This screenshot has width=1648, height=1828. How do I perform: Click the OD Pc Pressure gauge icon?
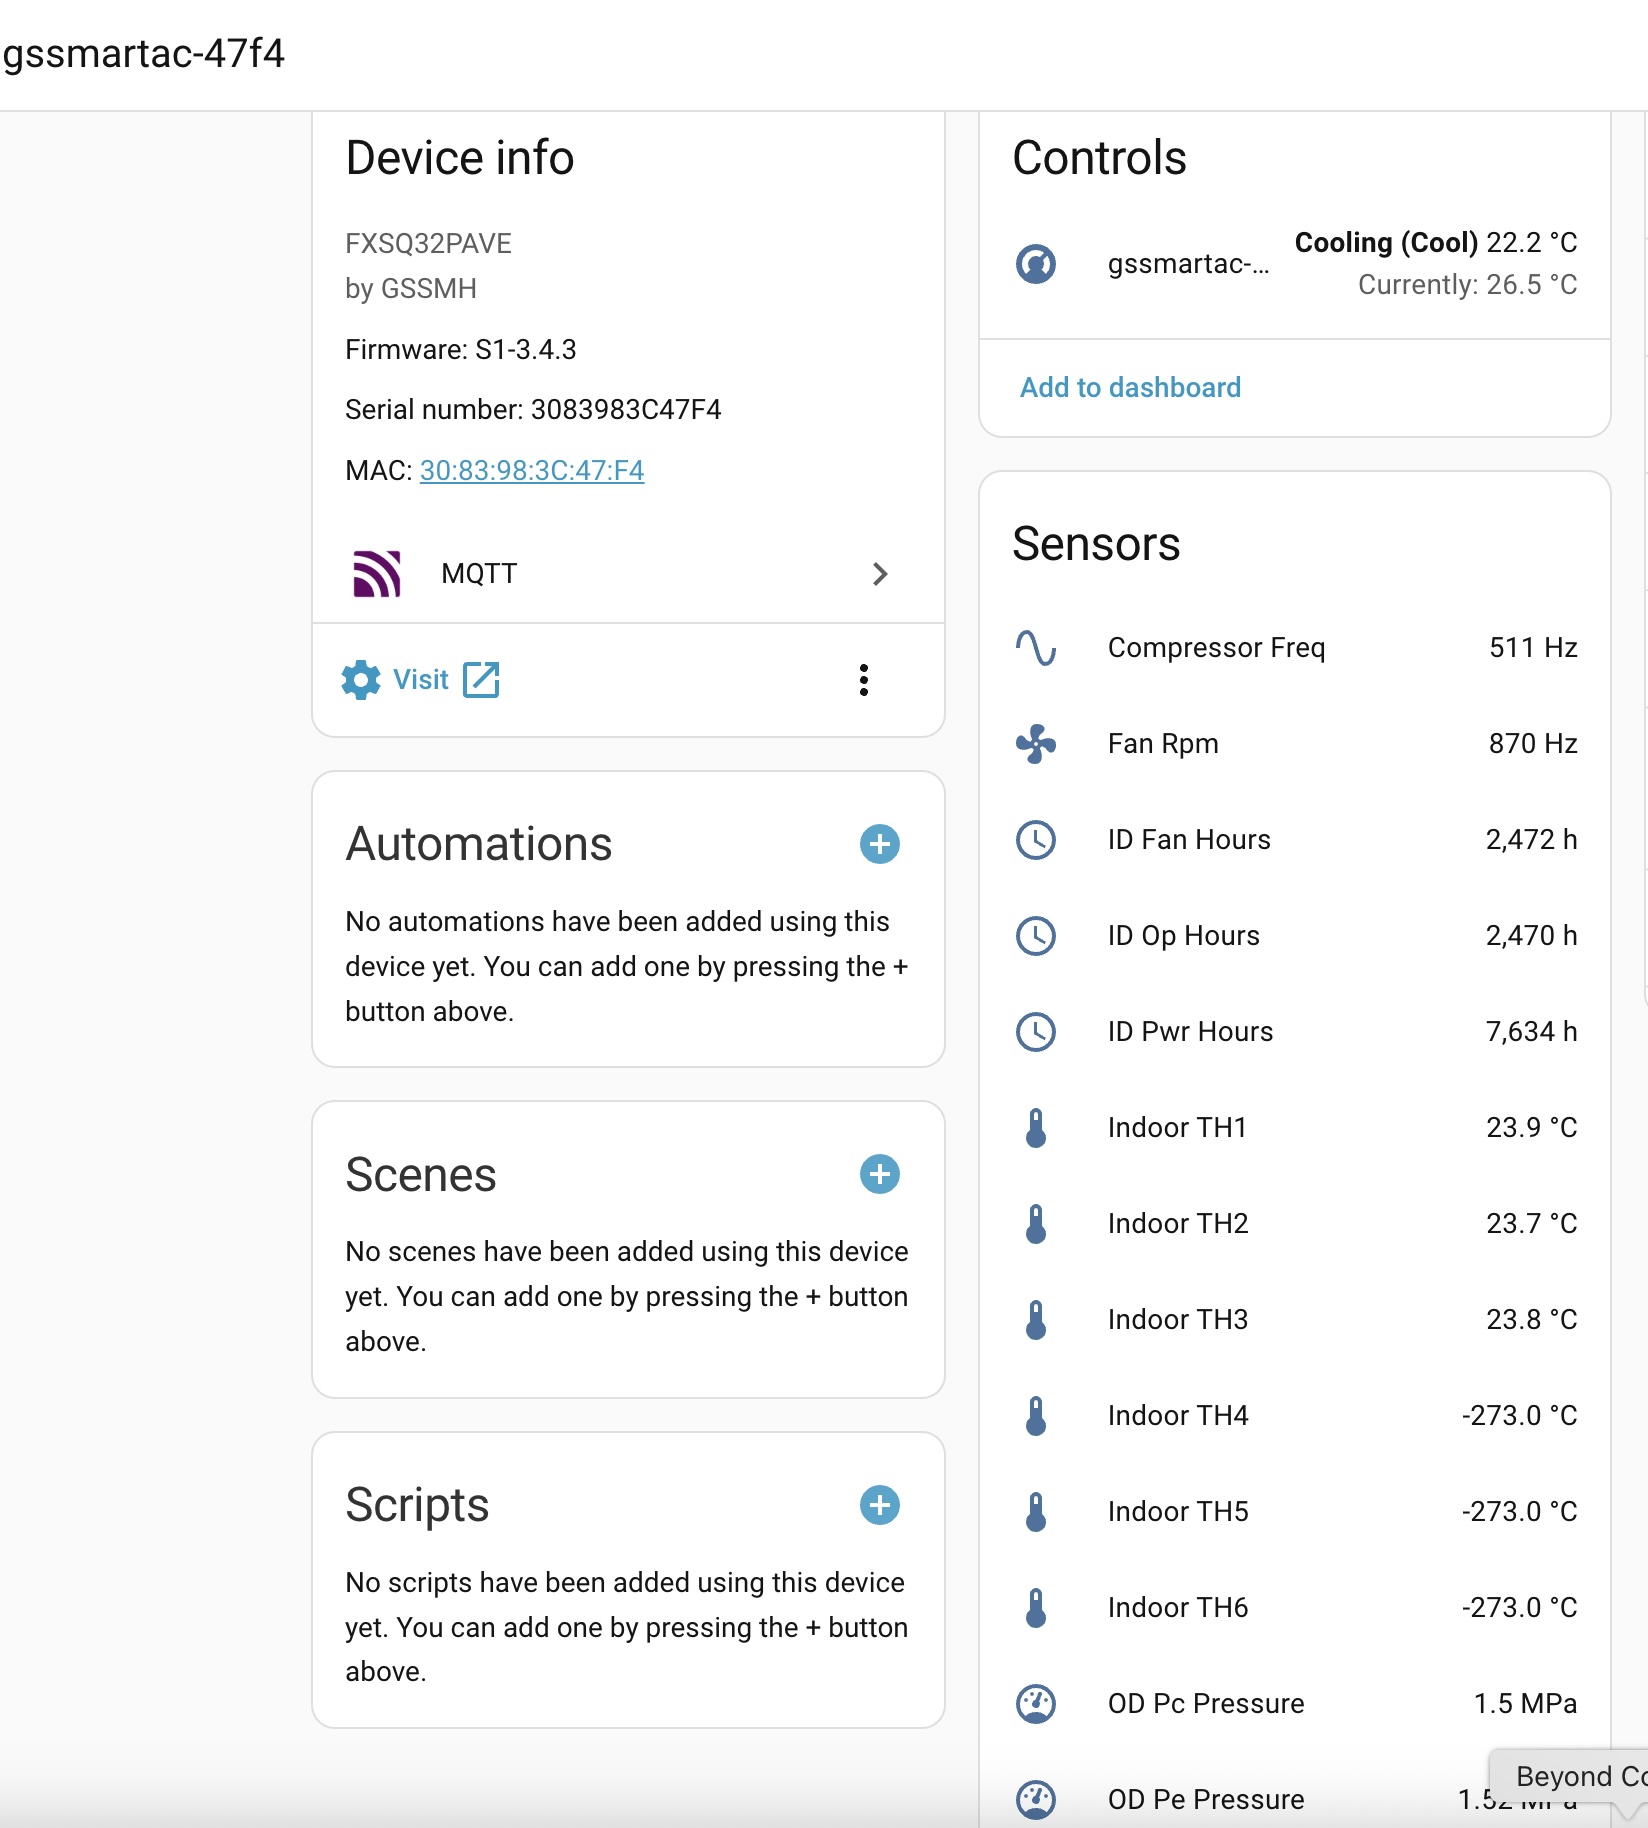(1036, 1704)
